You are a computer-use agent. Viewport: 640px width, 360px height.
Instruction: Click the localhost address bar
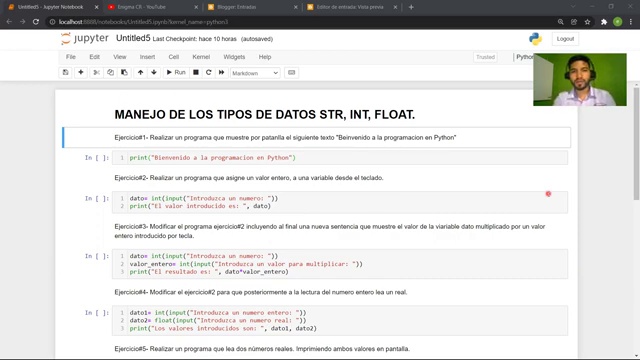(x=302, y=22)
